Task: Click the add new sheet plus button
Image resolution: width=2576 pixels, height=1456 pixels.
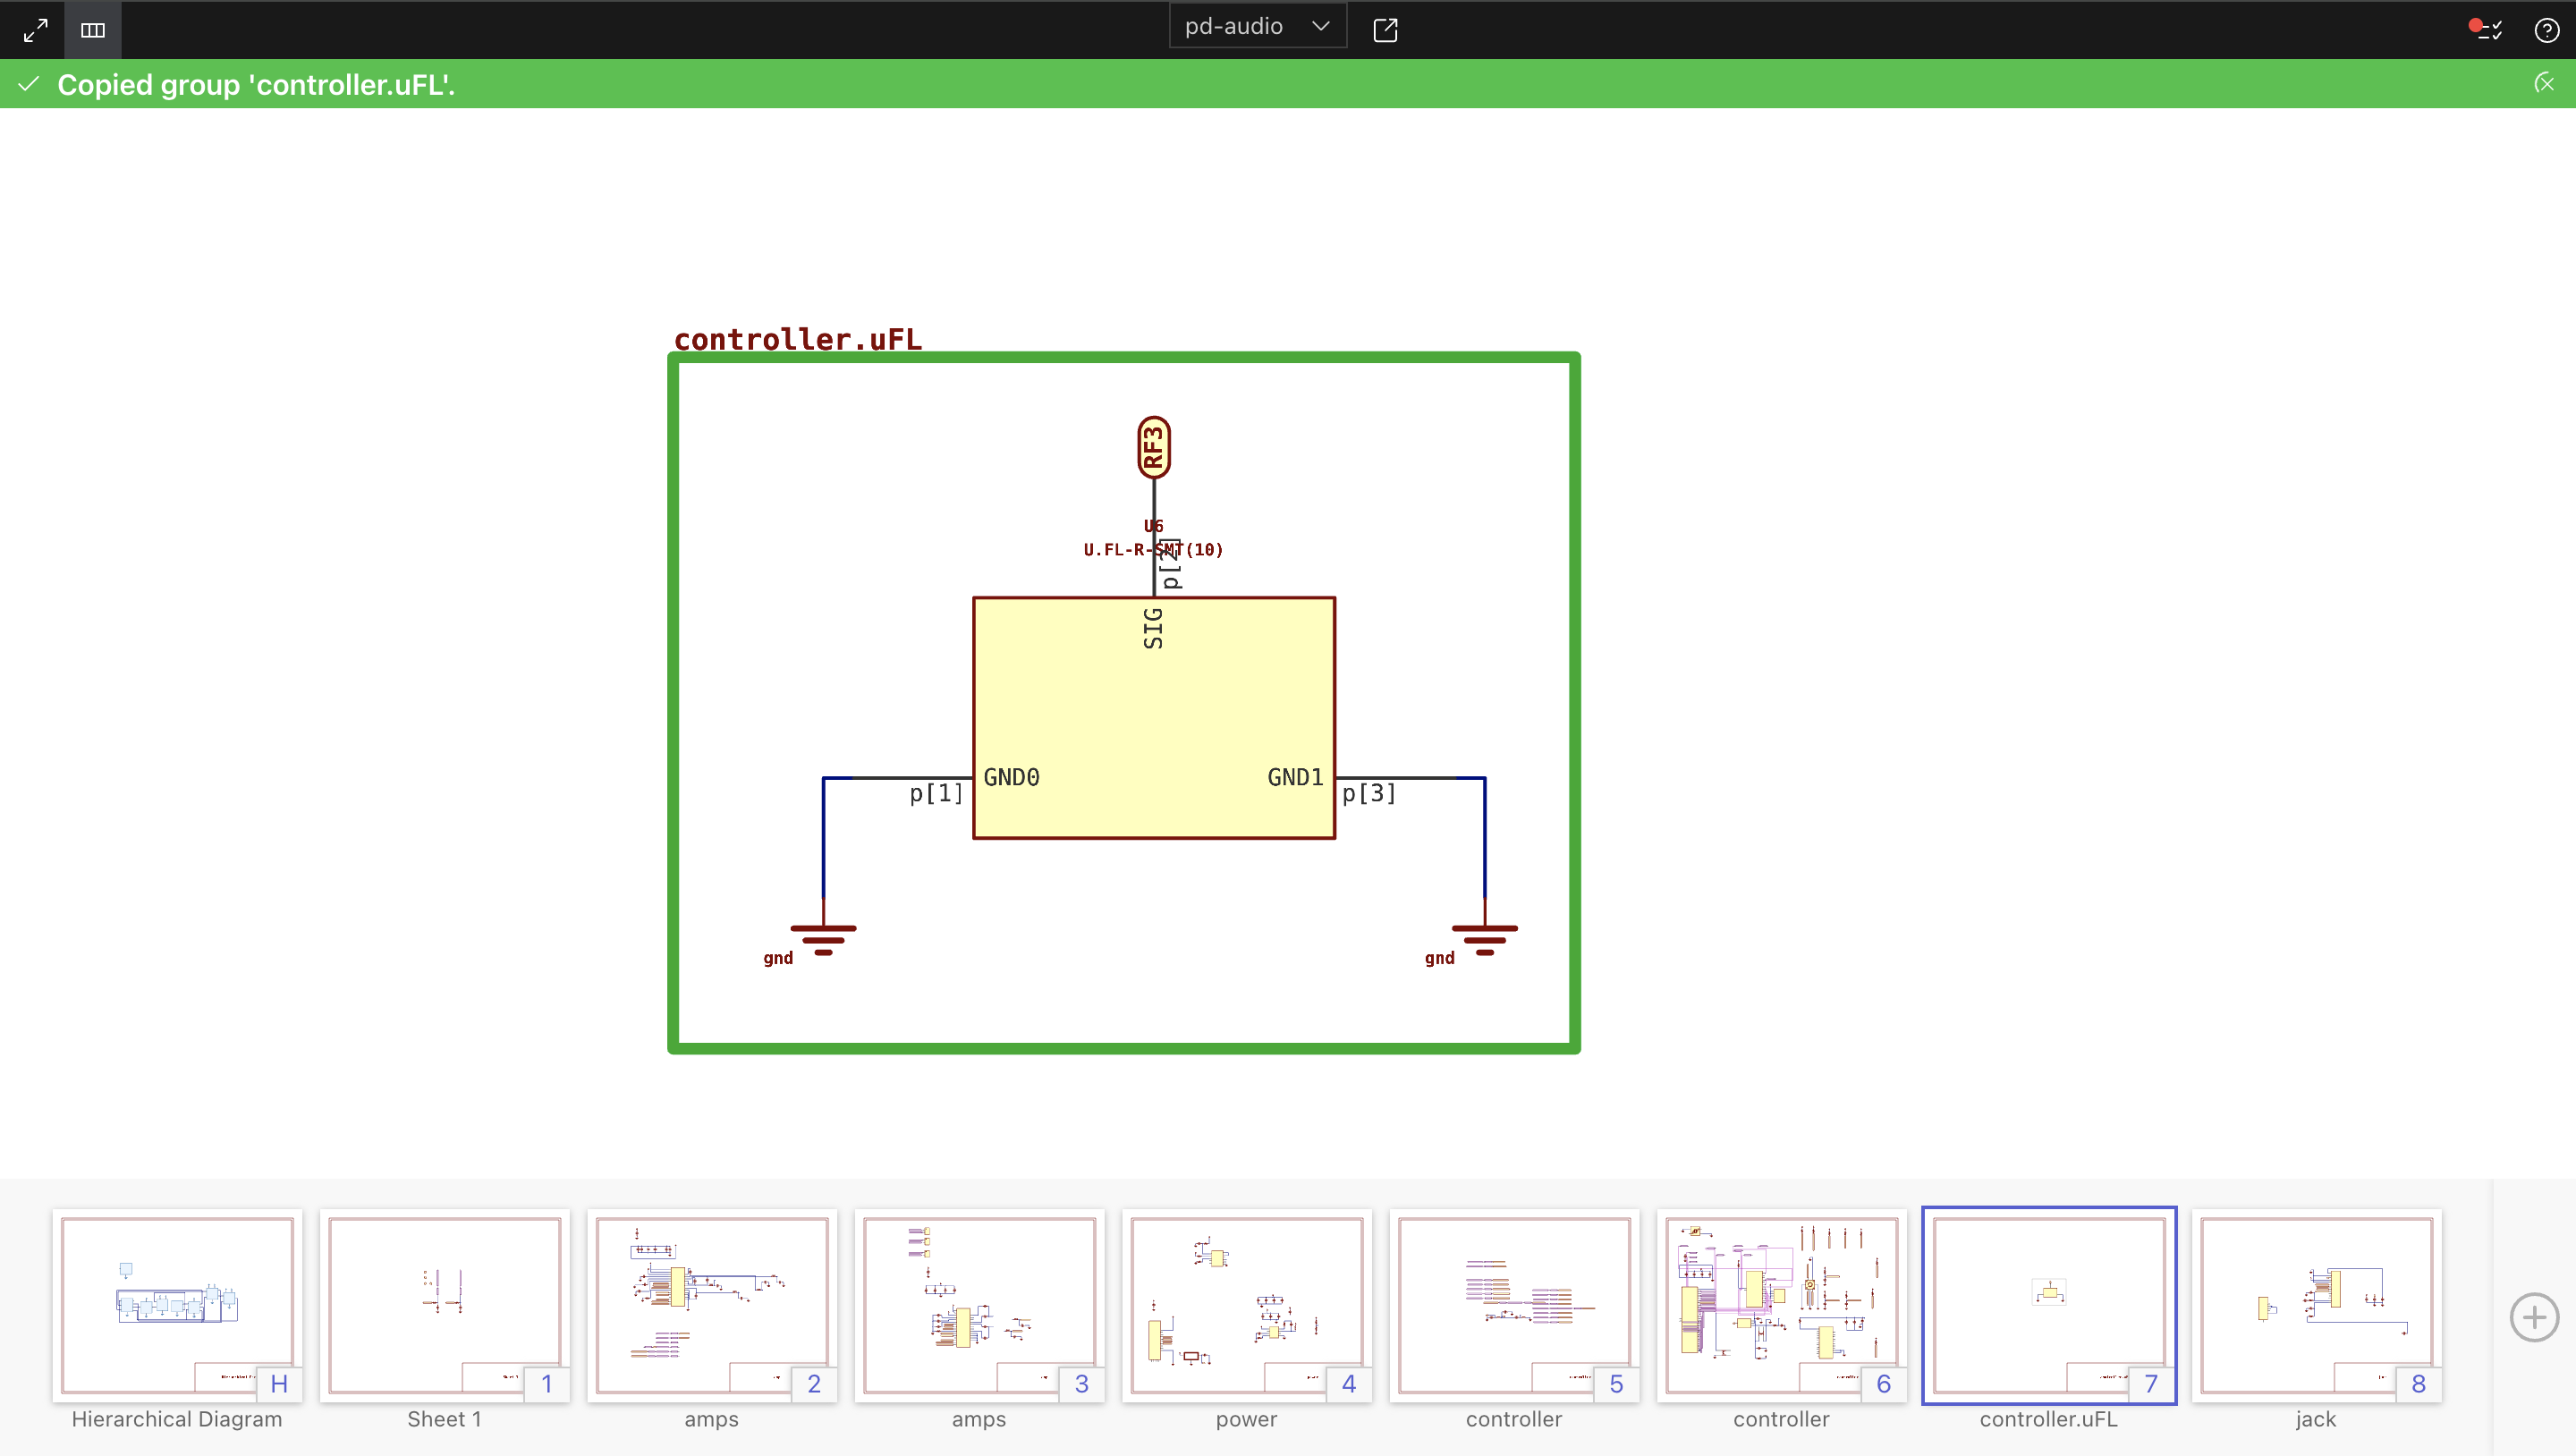Action: pyautogui.click(x=2533, y=1318)
